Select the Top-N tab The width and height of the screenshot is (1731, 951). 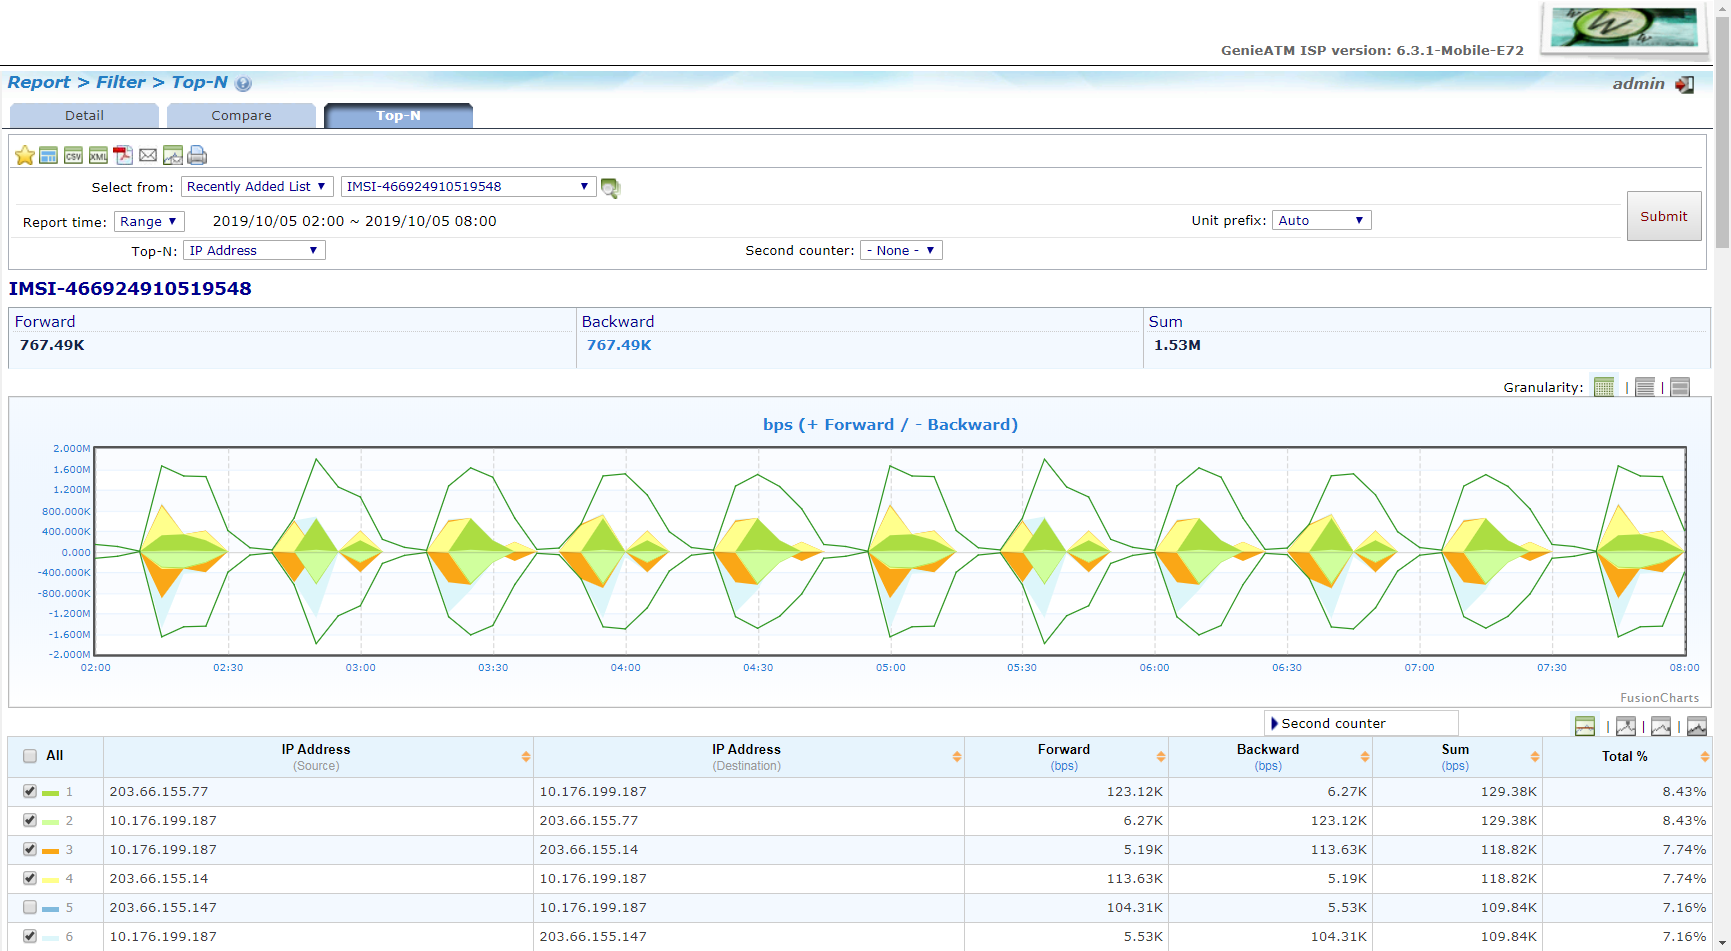coord(398,116)
